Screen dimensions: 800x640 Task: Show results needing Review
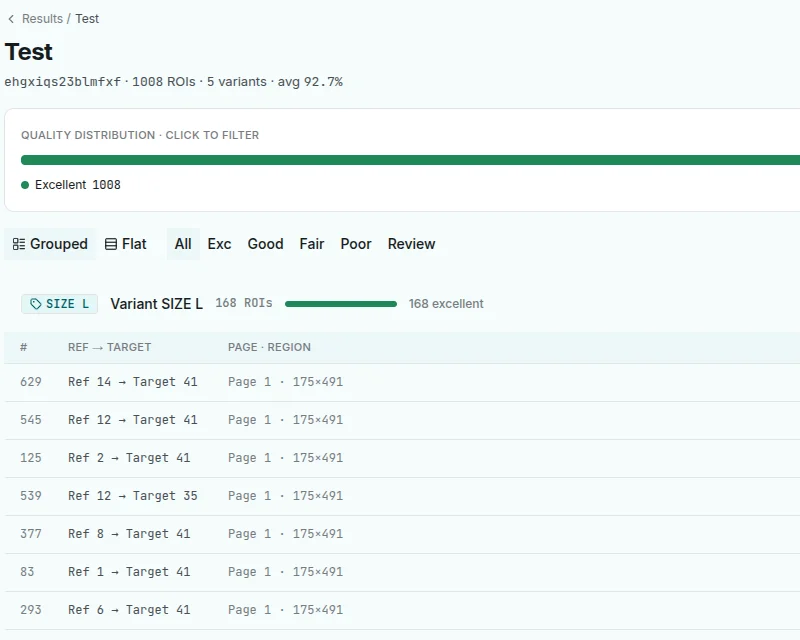click(411, 244)
